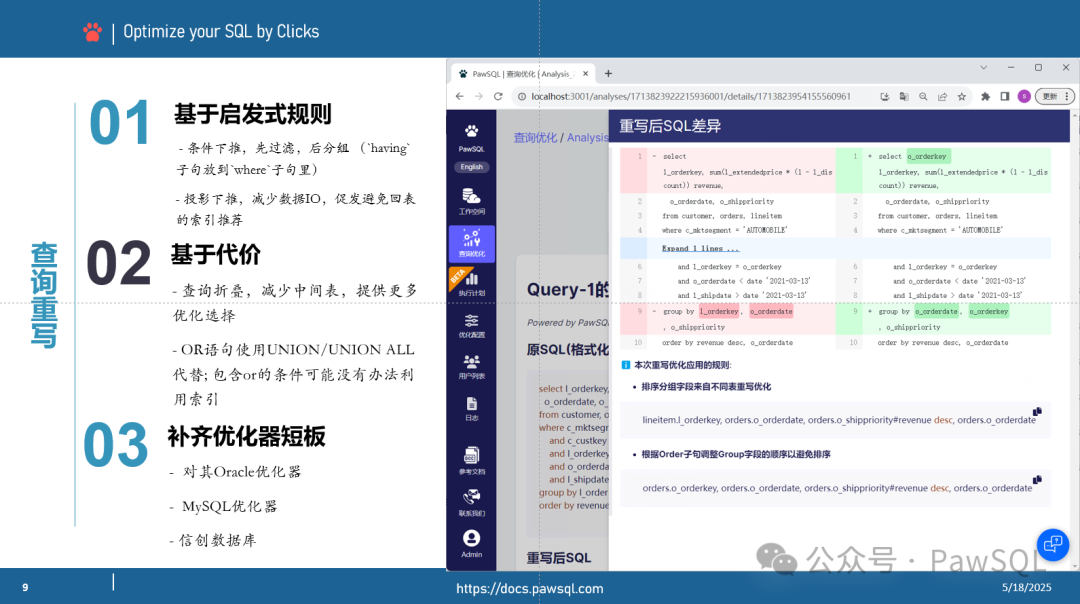Click the red-highlighted o_orderdate in group by
Viewport: 1080px width, 604px height.
[771, 311]
